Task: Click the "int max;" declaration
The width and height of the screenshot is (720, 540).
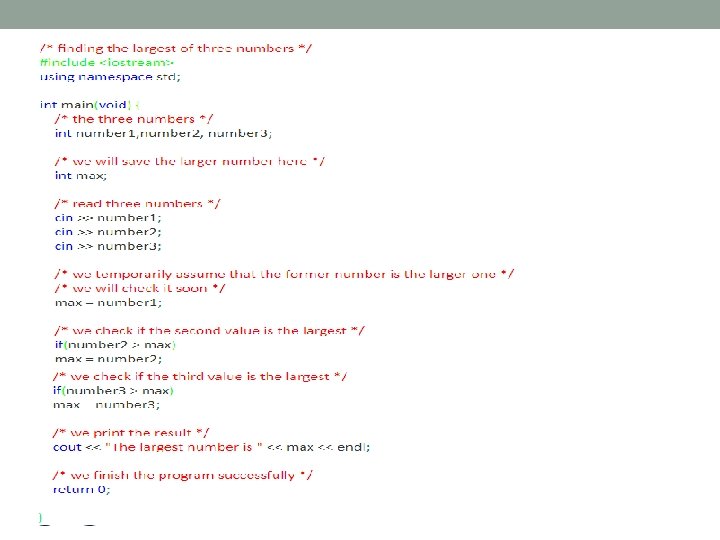Action: click(81, 176)
